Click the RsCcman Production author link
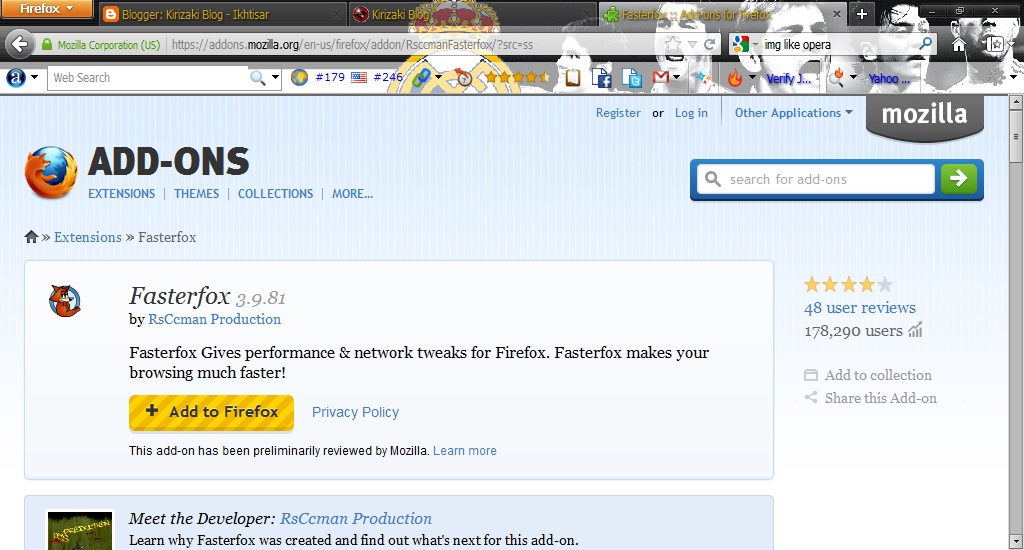 point(214,319)
